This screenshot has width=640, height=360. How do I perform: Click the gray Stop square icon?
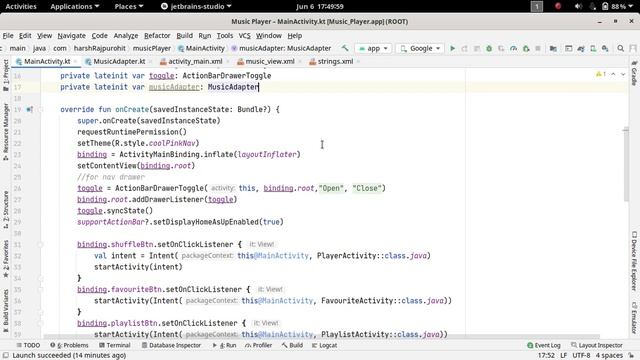pyautogui.click(x=538, y=49)
